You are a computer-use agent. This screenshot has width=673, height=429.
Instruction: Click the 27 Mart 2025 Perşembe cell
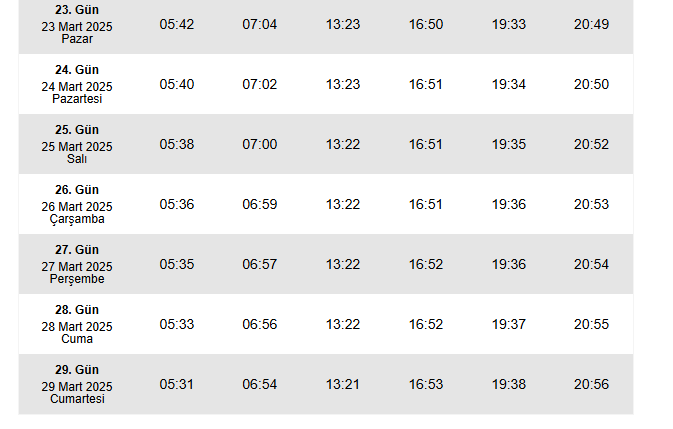[77, 264]
